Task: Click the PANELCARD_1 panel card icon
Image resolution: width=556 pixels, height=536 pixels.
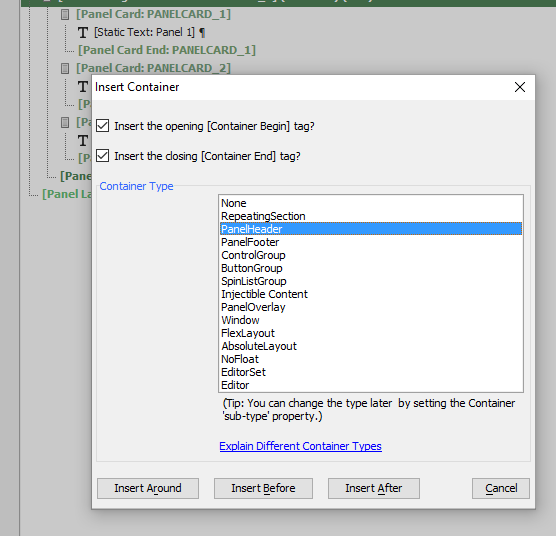Action: [x=65, y=15]
